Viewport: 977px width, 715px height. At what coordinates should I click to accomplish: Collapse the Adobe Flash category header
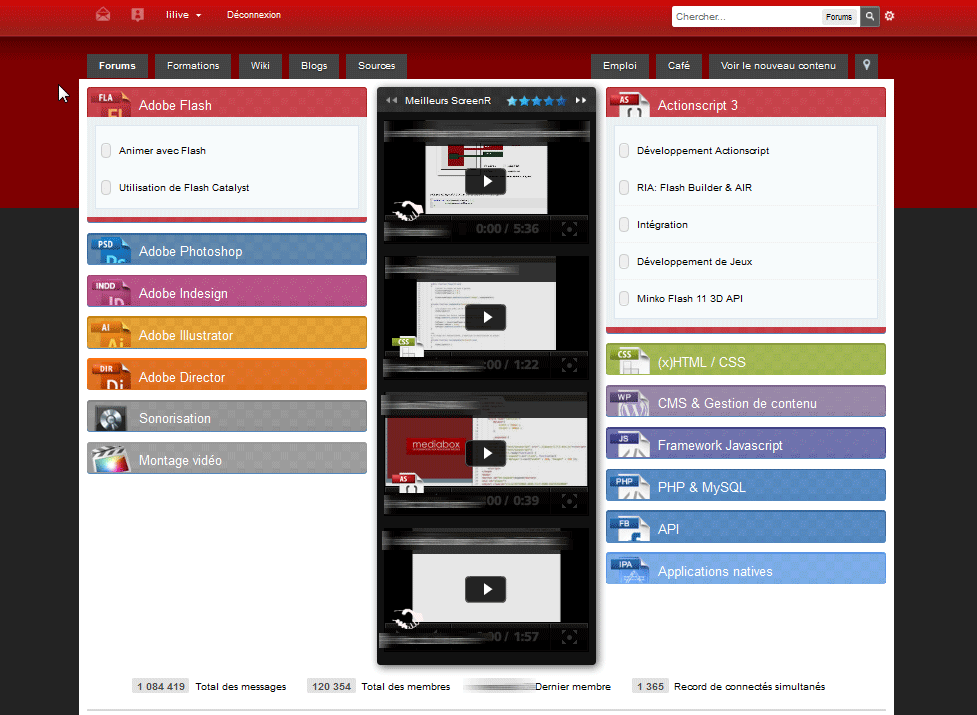[x=227, y=103]
